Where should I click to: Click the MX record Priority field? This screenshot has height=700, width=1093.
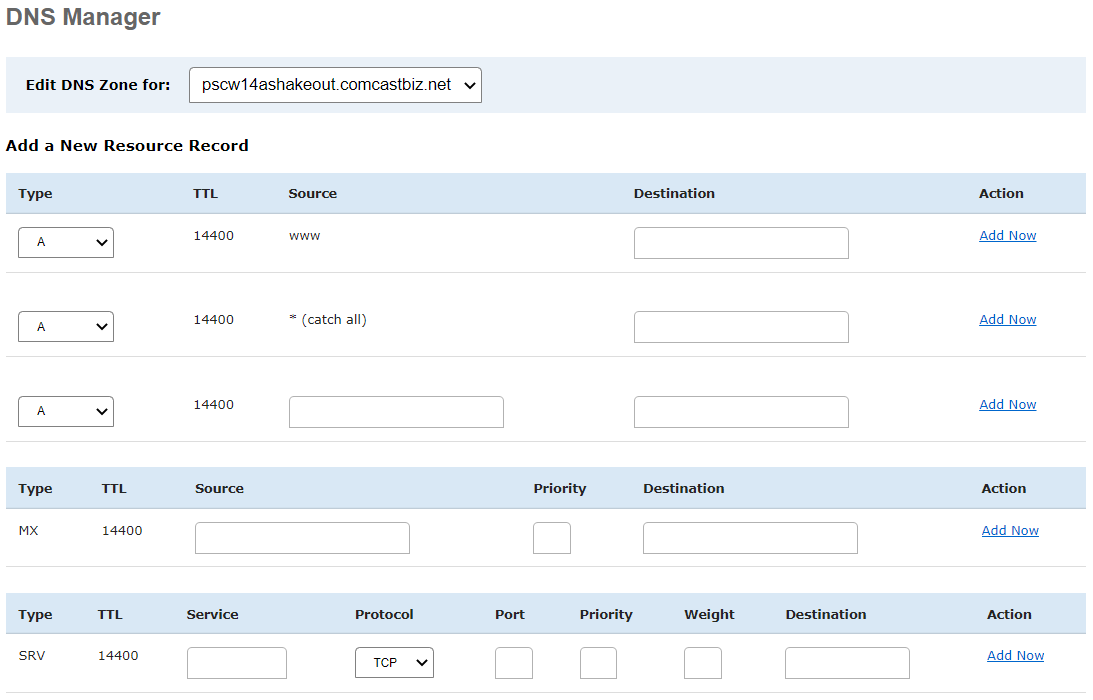click(x=551, y=537)
